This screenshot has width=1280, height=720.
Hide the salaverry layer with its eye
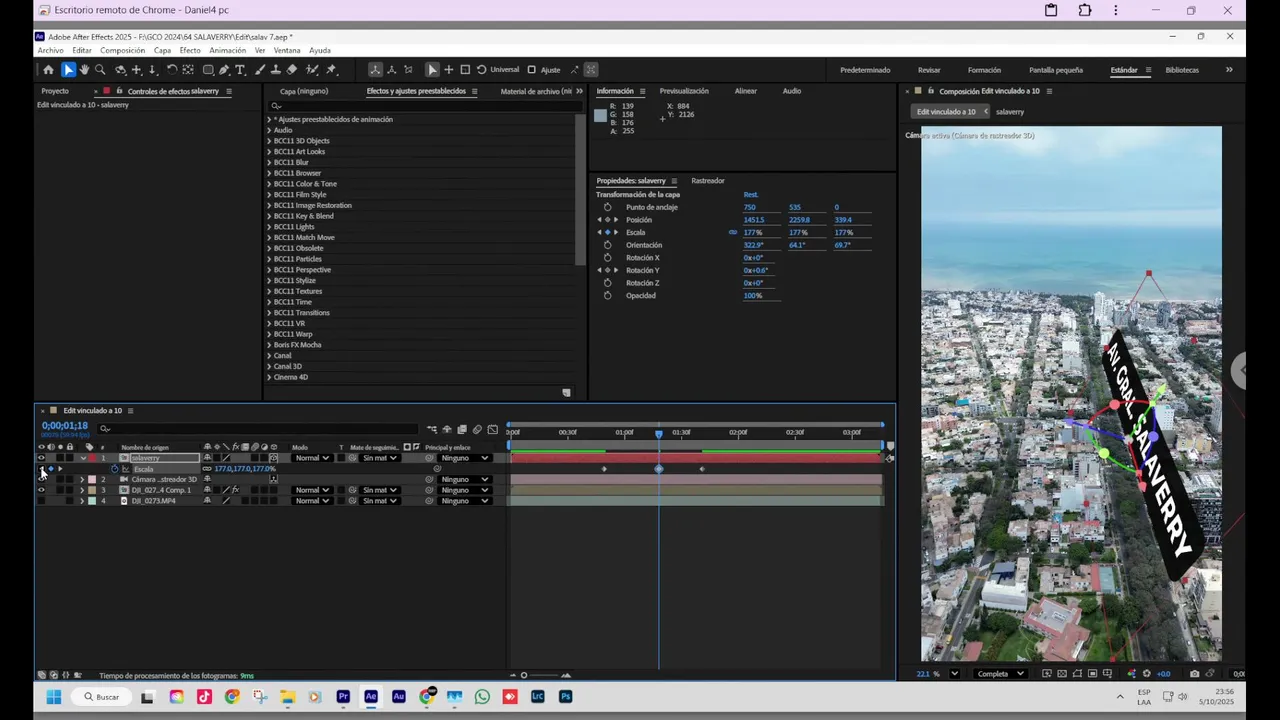[41, 458]
